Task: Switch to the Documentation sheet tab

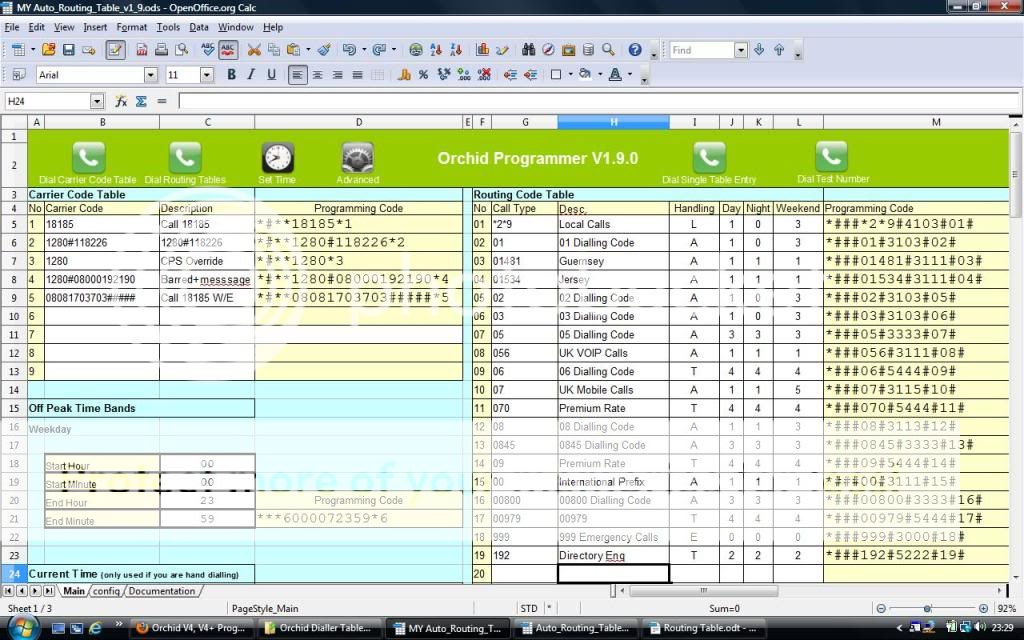Action: (x=162, y=591)
